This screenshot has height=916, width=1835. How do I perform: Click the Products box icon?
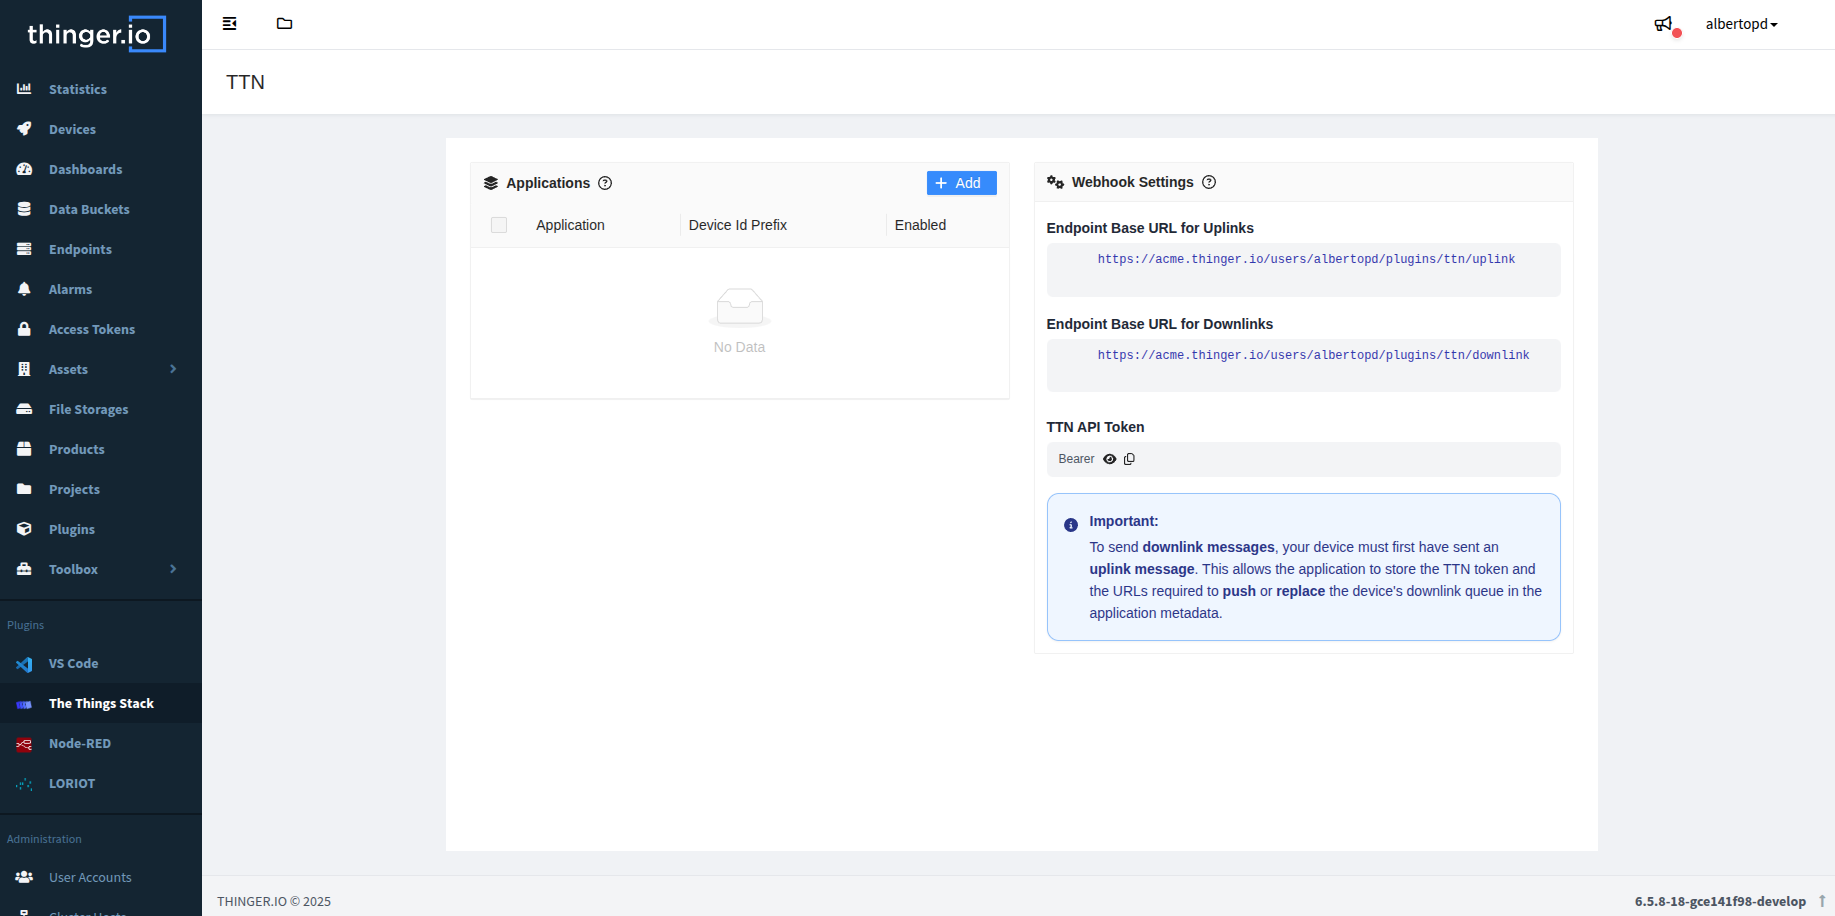[x=24, y=449]
